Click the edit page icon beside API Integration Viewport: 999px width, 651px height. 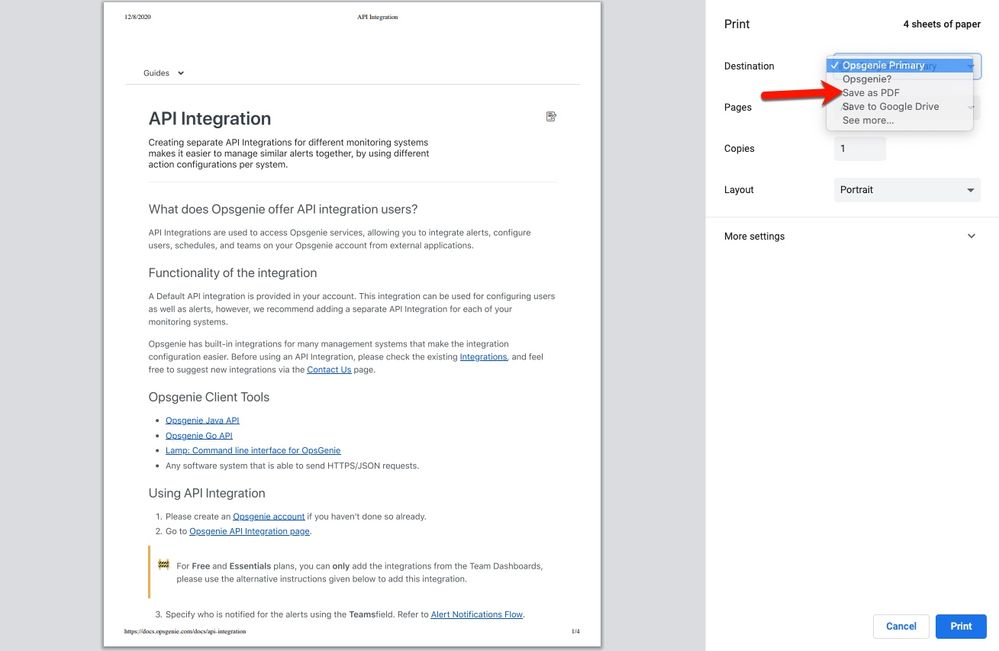point(551,117)
